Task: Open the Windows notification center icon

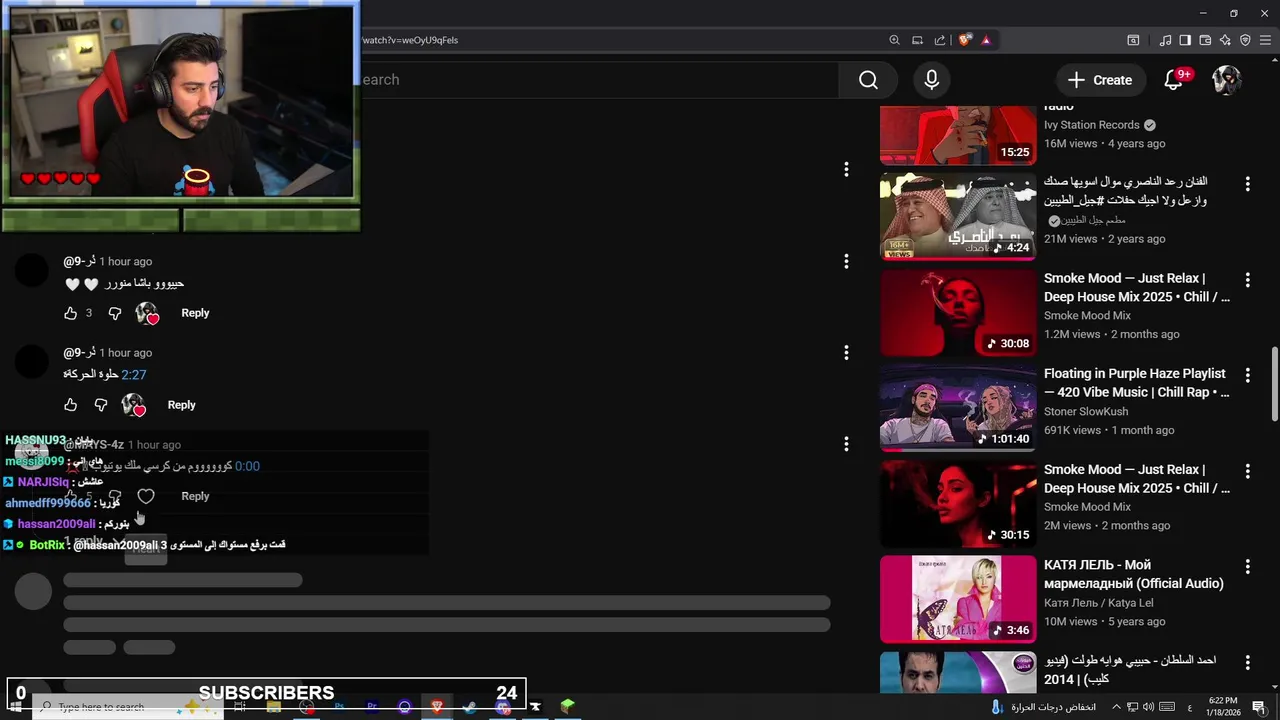Action: (1259, 707)
